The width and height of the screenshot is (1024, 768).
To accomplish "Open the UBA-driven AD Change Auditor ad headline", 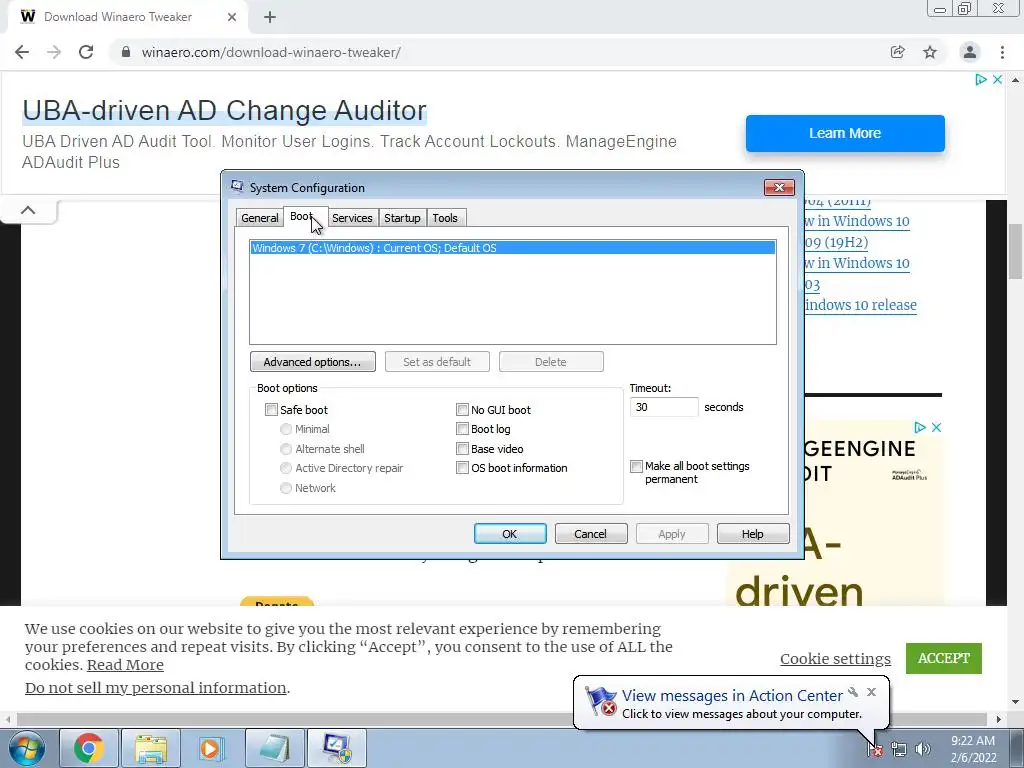I will pos(225,110).
